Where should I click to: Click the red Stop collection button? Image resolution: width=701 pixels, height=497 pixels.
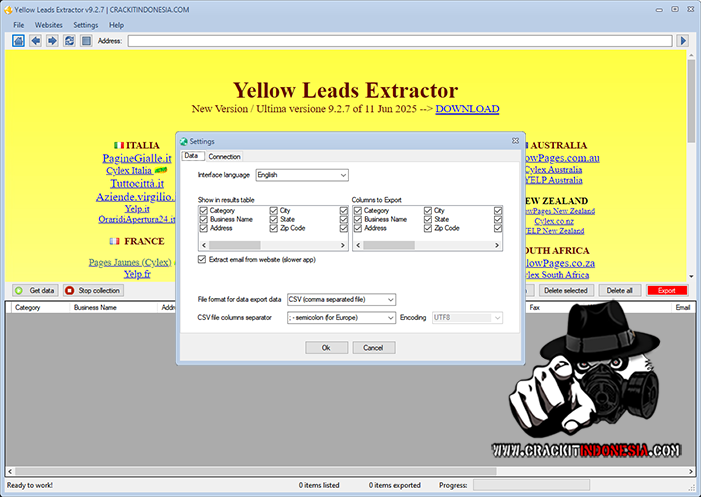pos(93,290)
